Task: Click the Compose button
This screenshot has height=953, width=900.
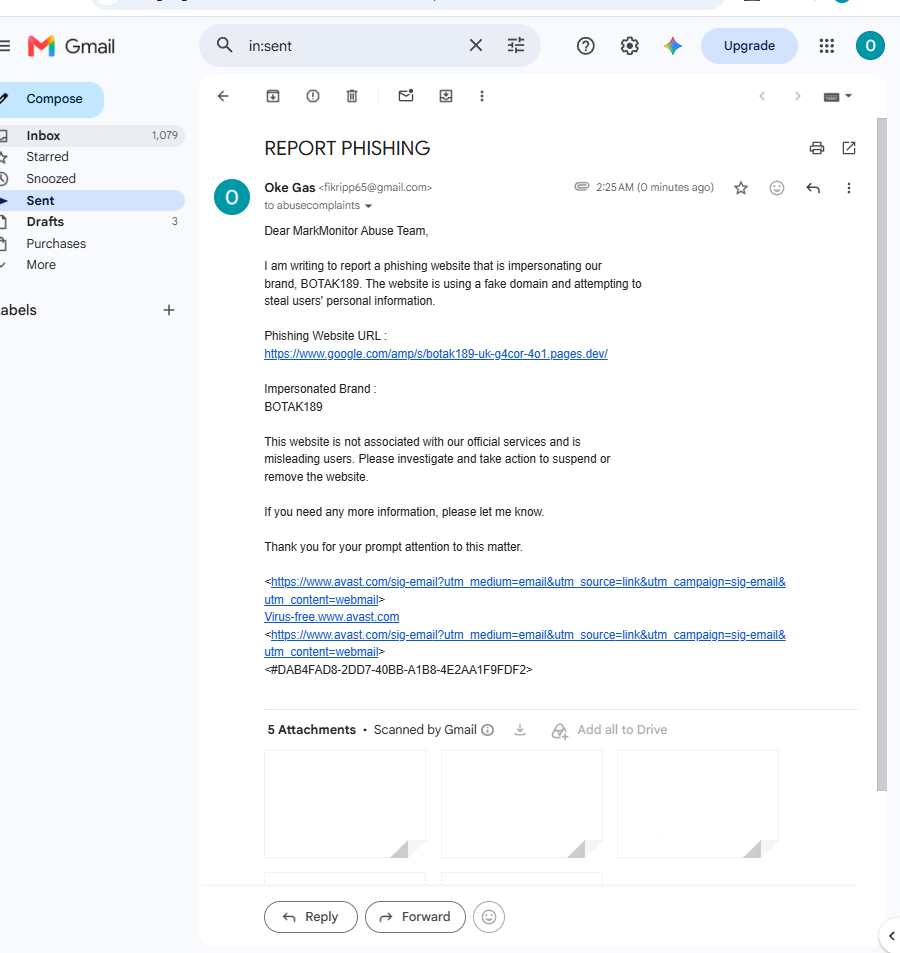Action: point(50,99)
